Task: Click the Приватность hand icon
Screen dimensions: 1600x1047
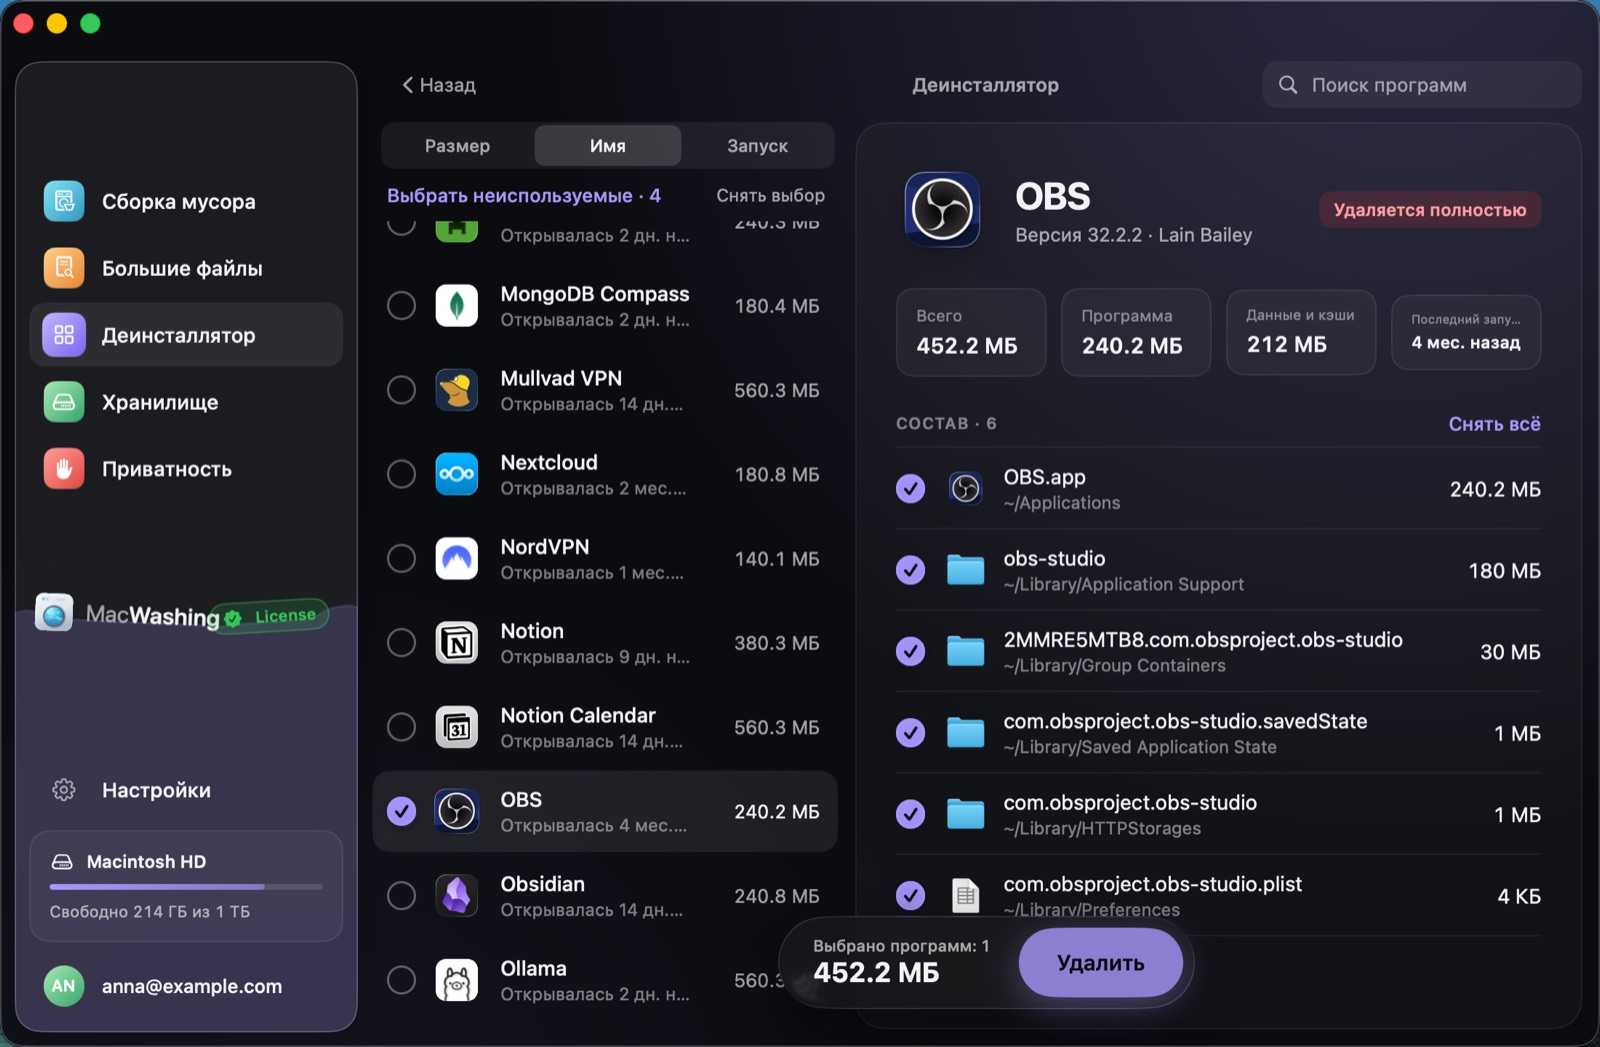Action: [64, 469]
